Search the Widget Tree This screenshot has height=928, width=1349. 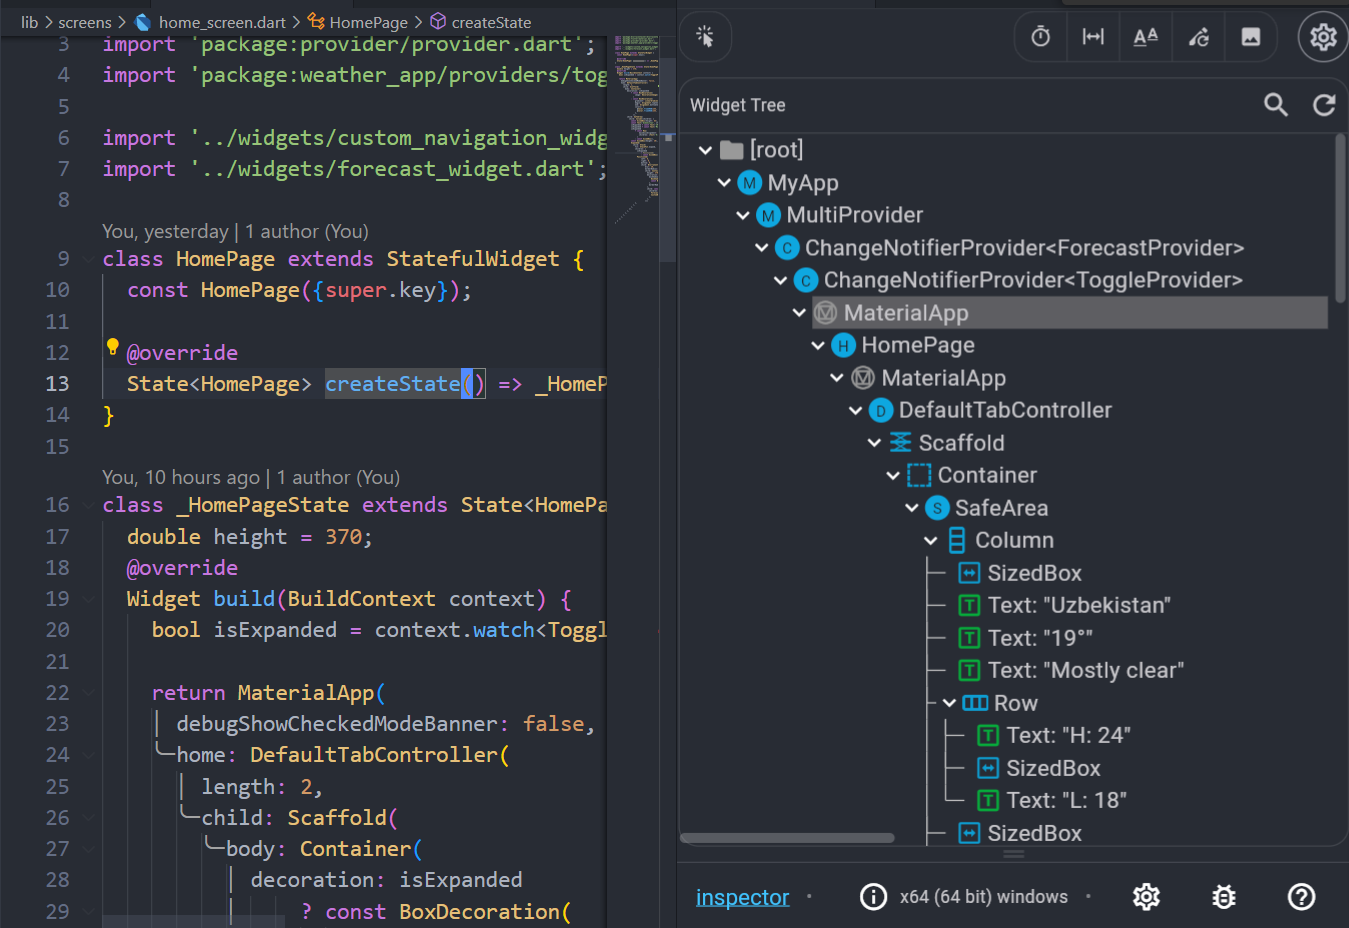tap(1275, 104)
